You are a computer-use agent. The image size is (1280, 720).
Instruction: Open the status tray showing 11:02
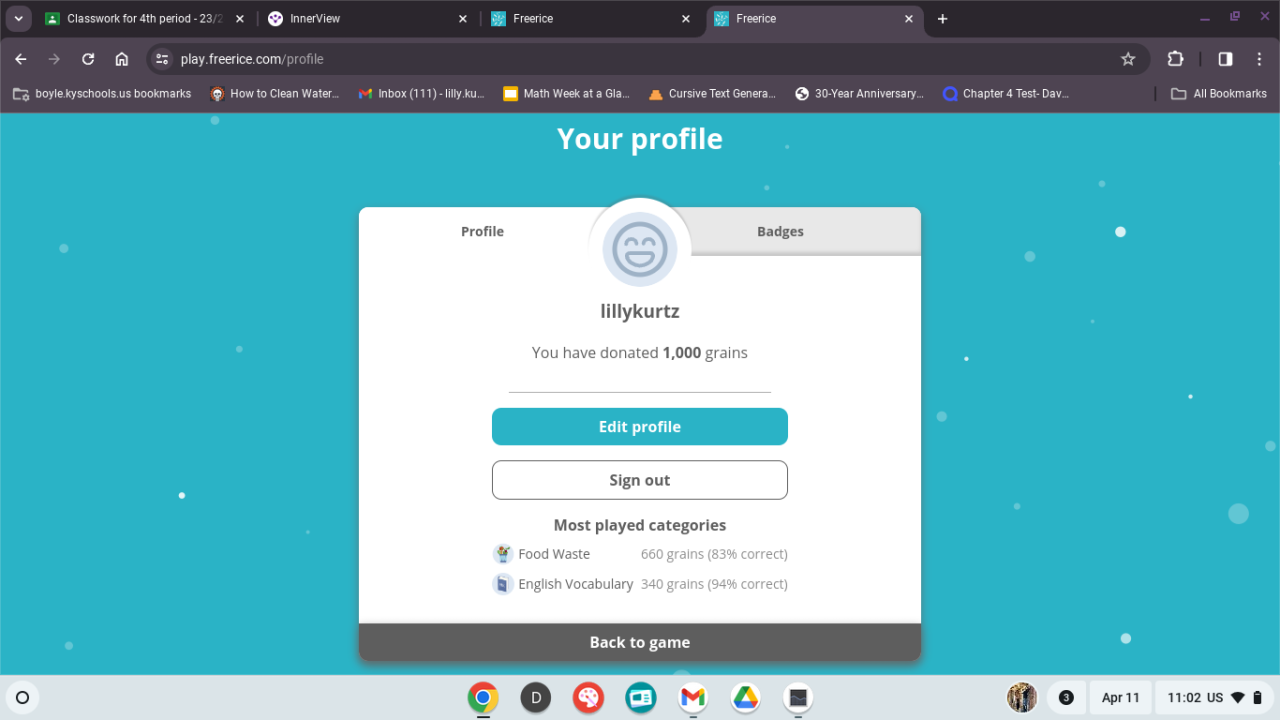pos(1215,697)
